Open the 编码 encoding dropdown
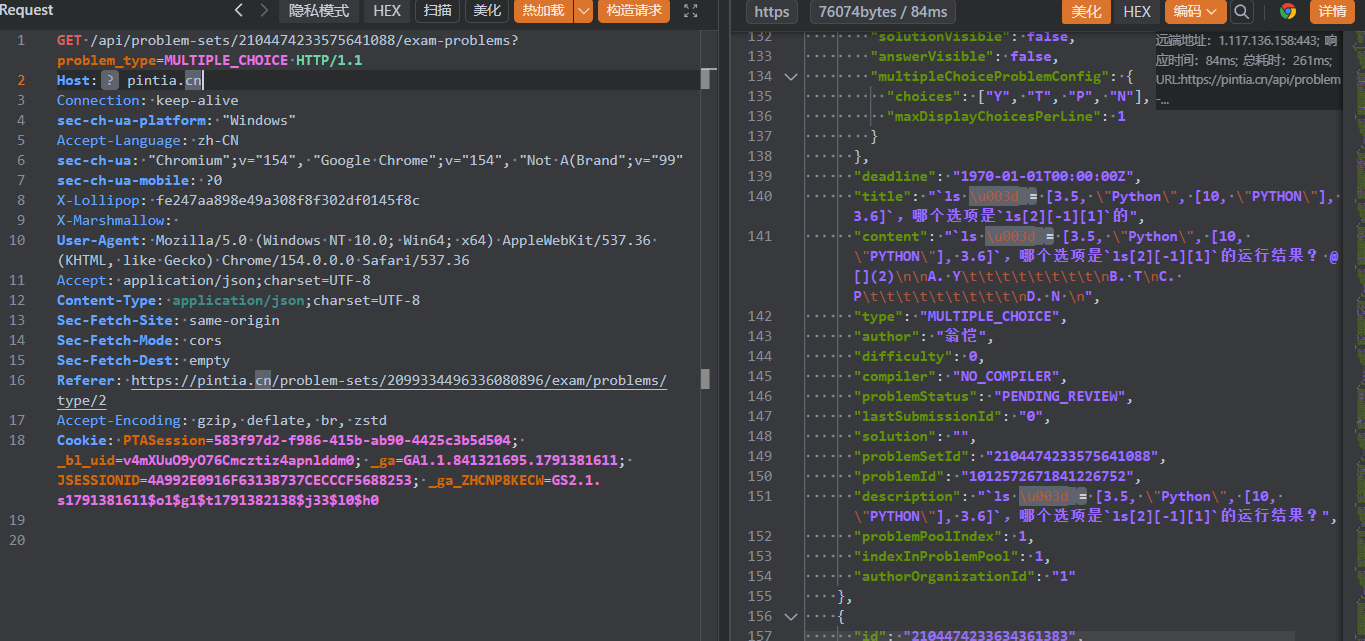Screen dimensions: 1365x641 pos(1195,12)
